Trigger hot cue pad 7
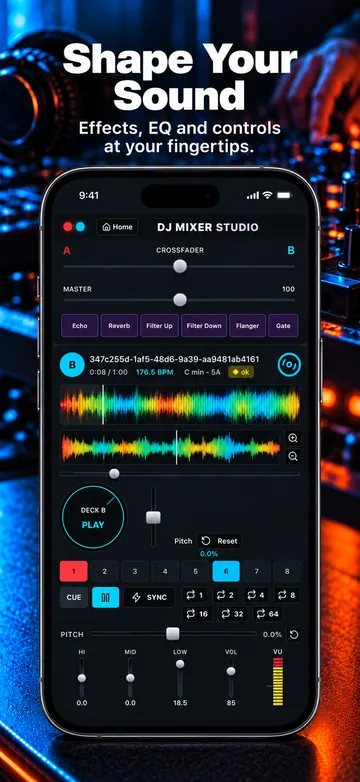The height and width of the screenshot is (782, 360). (x=256, y=571)
